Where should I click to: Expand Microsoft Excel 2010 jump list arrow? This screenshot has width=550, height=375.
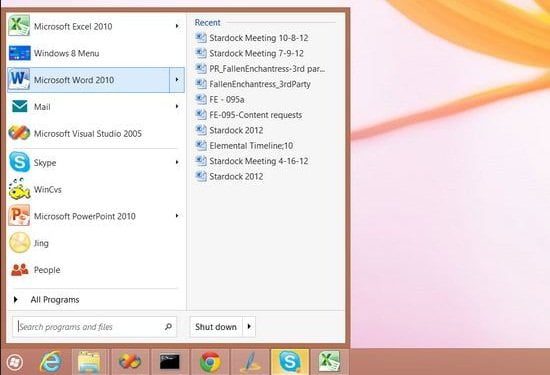point(177,26)
